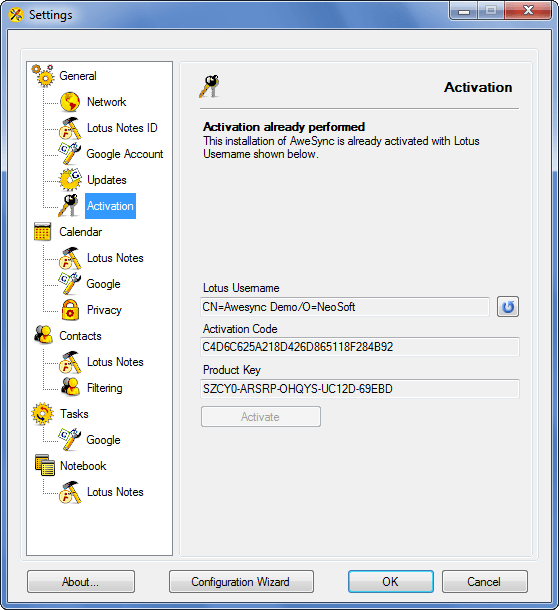Click the disabled Activate button
The width and height of the screenshot is (559, 610).
(261, 417)
